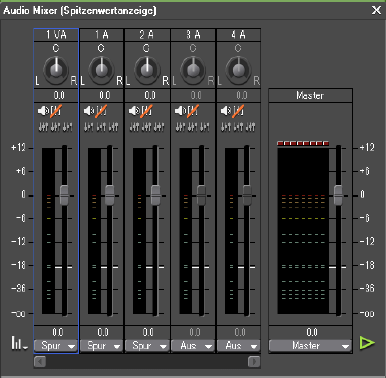Click the scrollbar right arrow

point(254,362)
